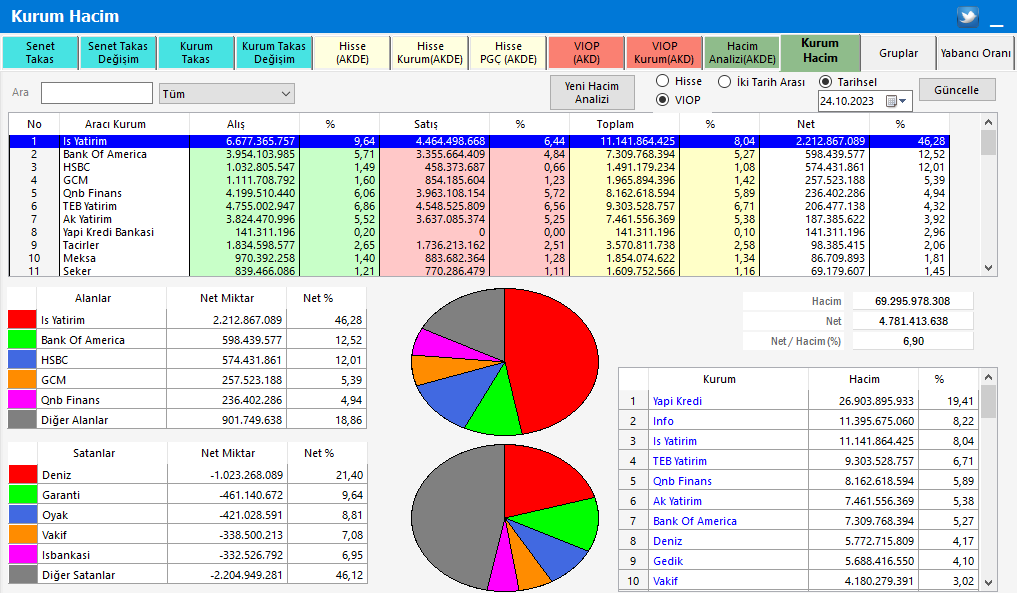Open Is Yatirim link in Kurum list
The image size is (1017, 593).
point(675,441)
